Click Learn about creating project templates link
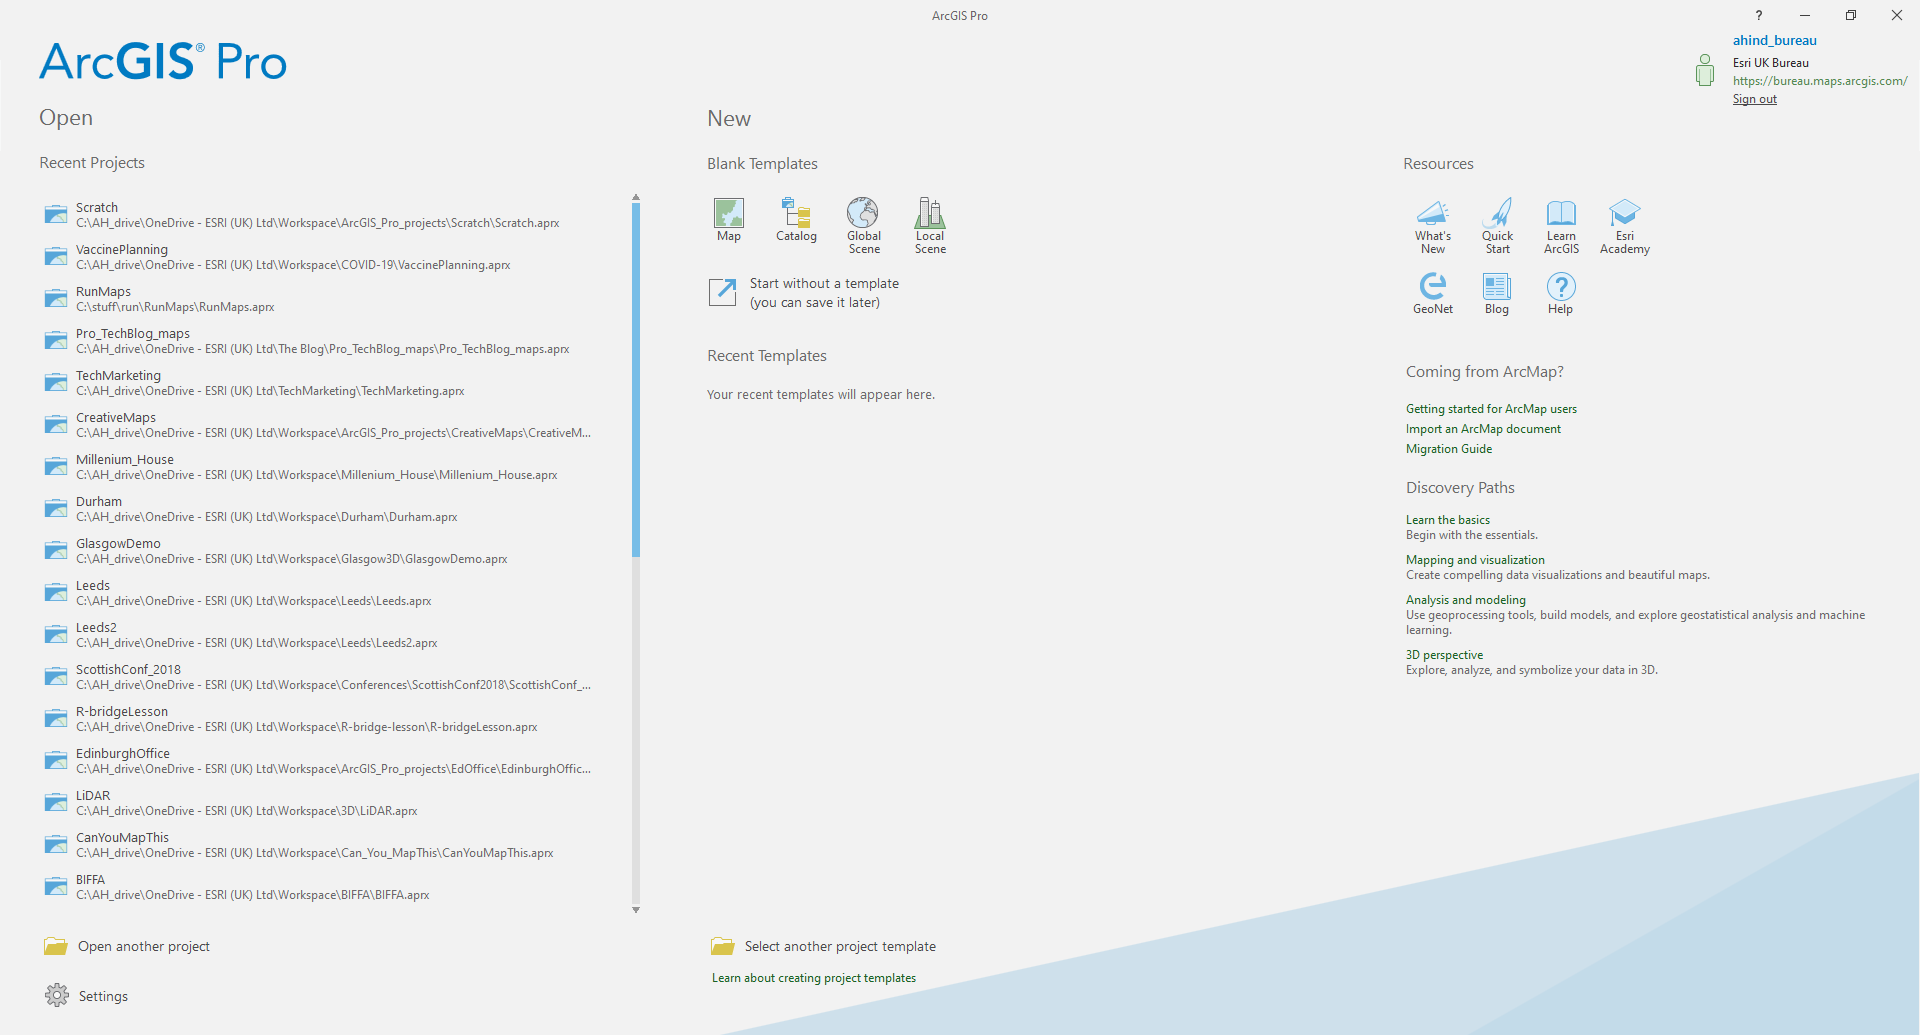This screenshot has height=1035, width=1920. 814,978
